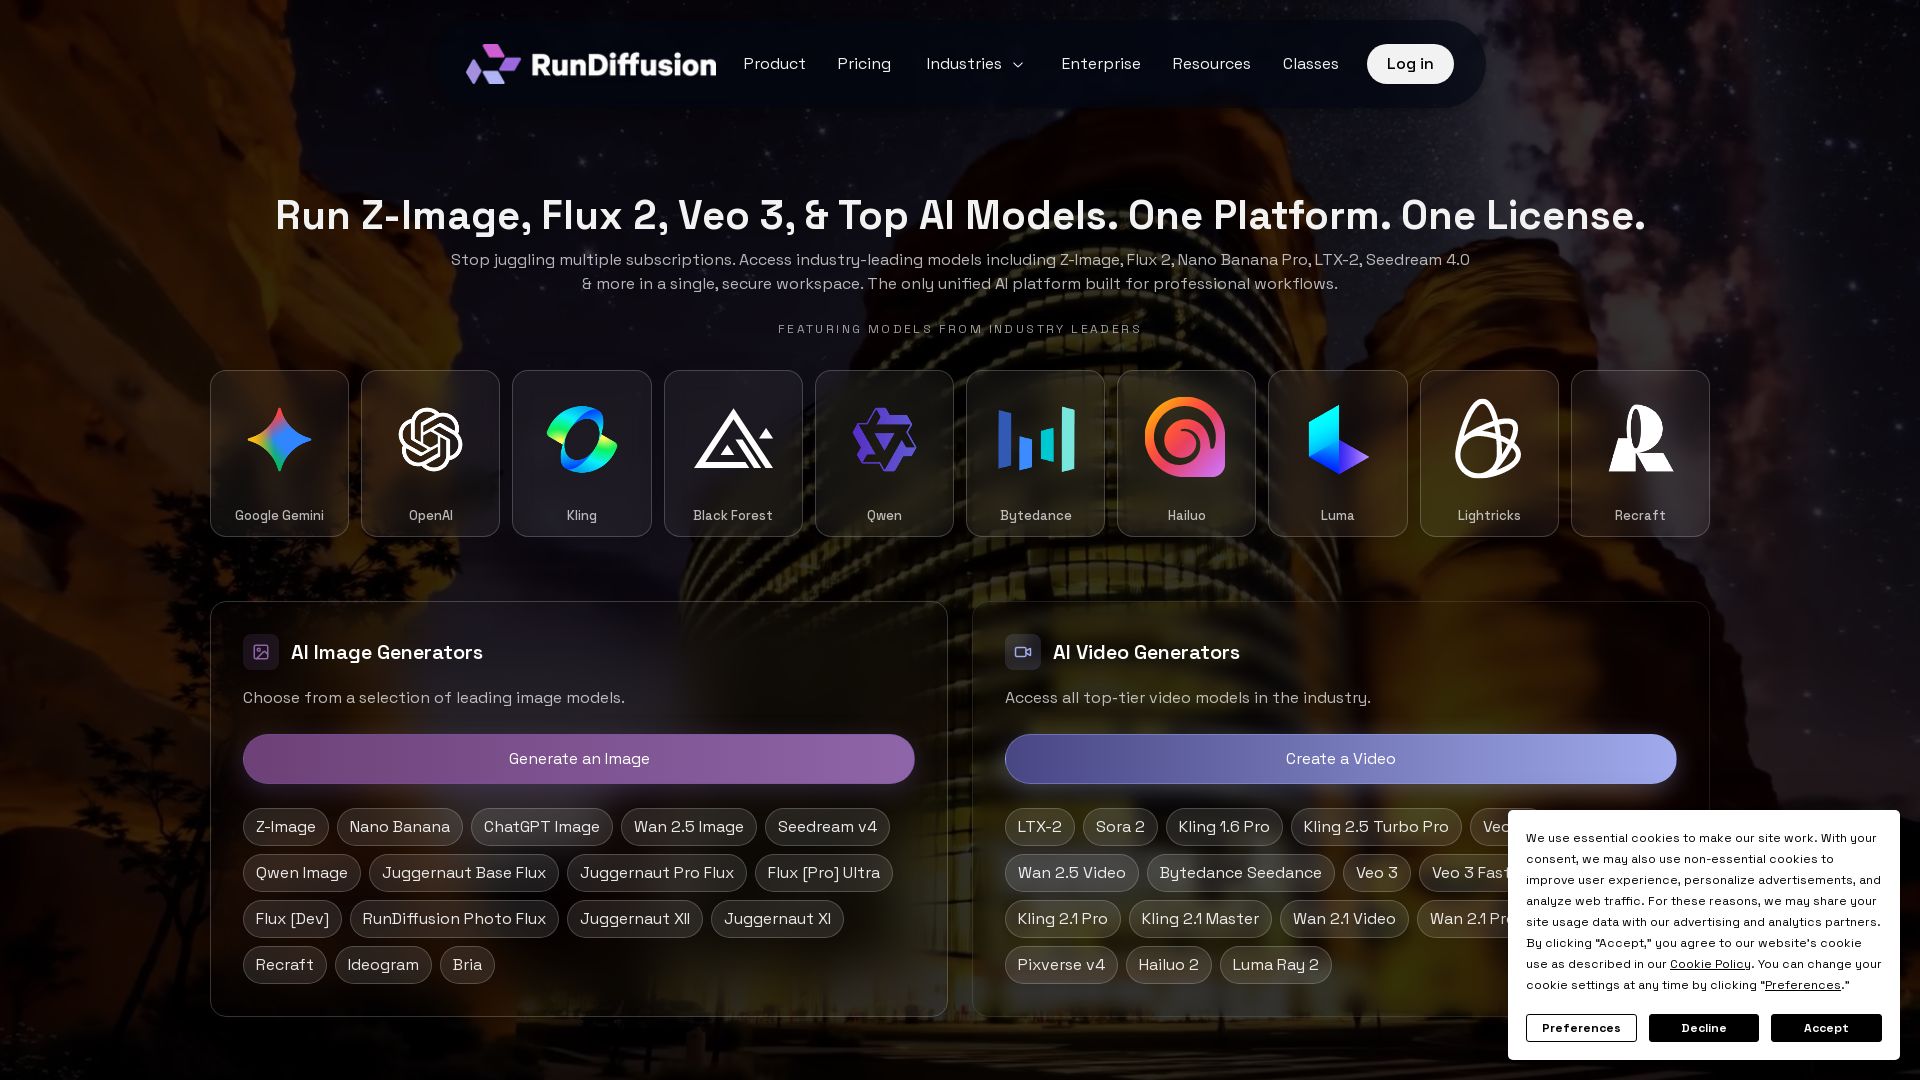Go to the Enterprise nav item
The width and height of the screenshot is (1920, 1080).
pyautogui.click(x=1100, y=64)
